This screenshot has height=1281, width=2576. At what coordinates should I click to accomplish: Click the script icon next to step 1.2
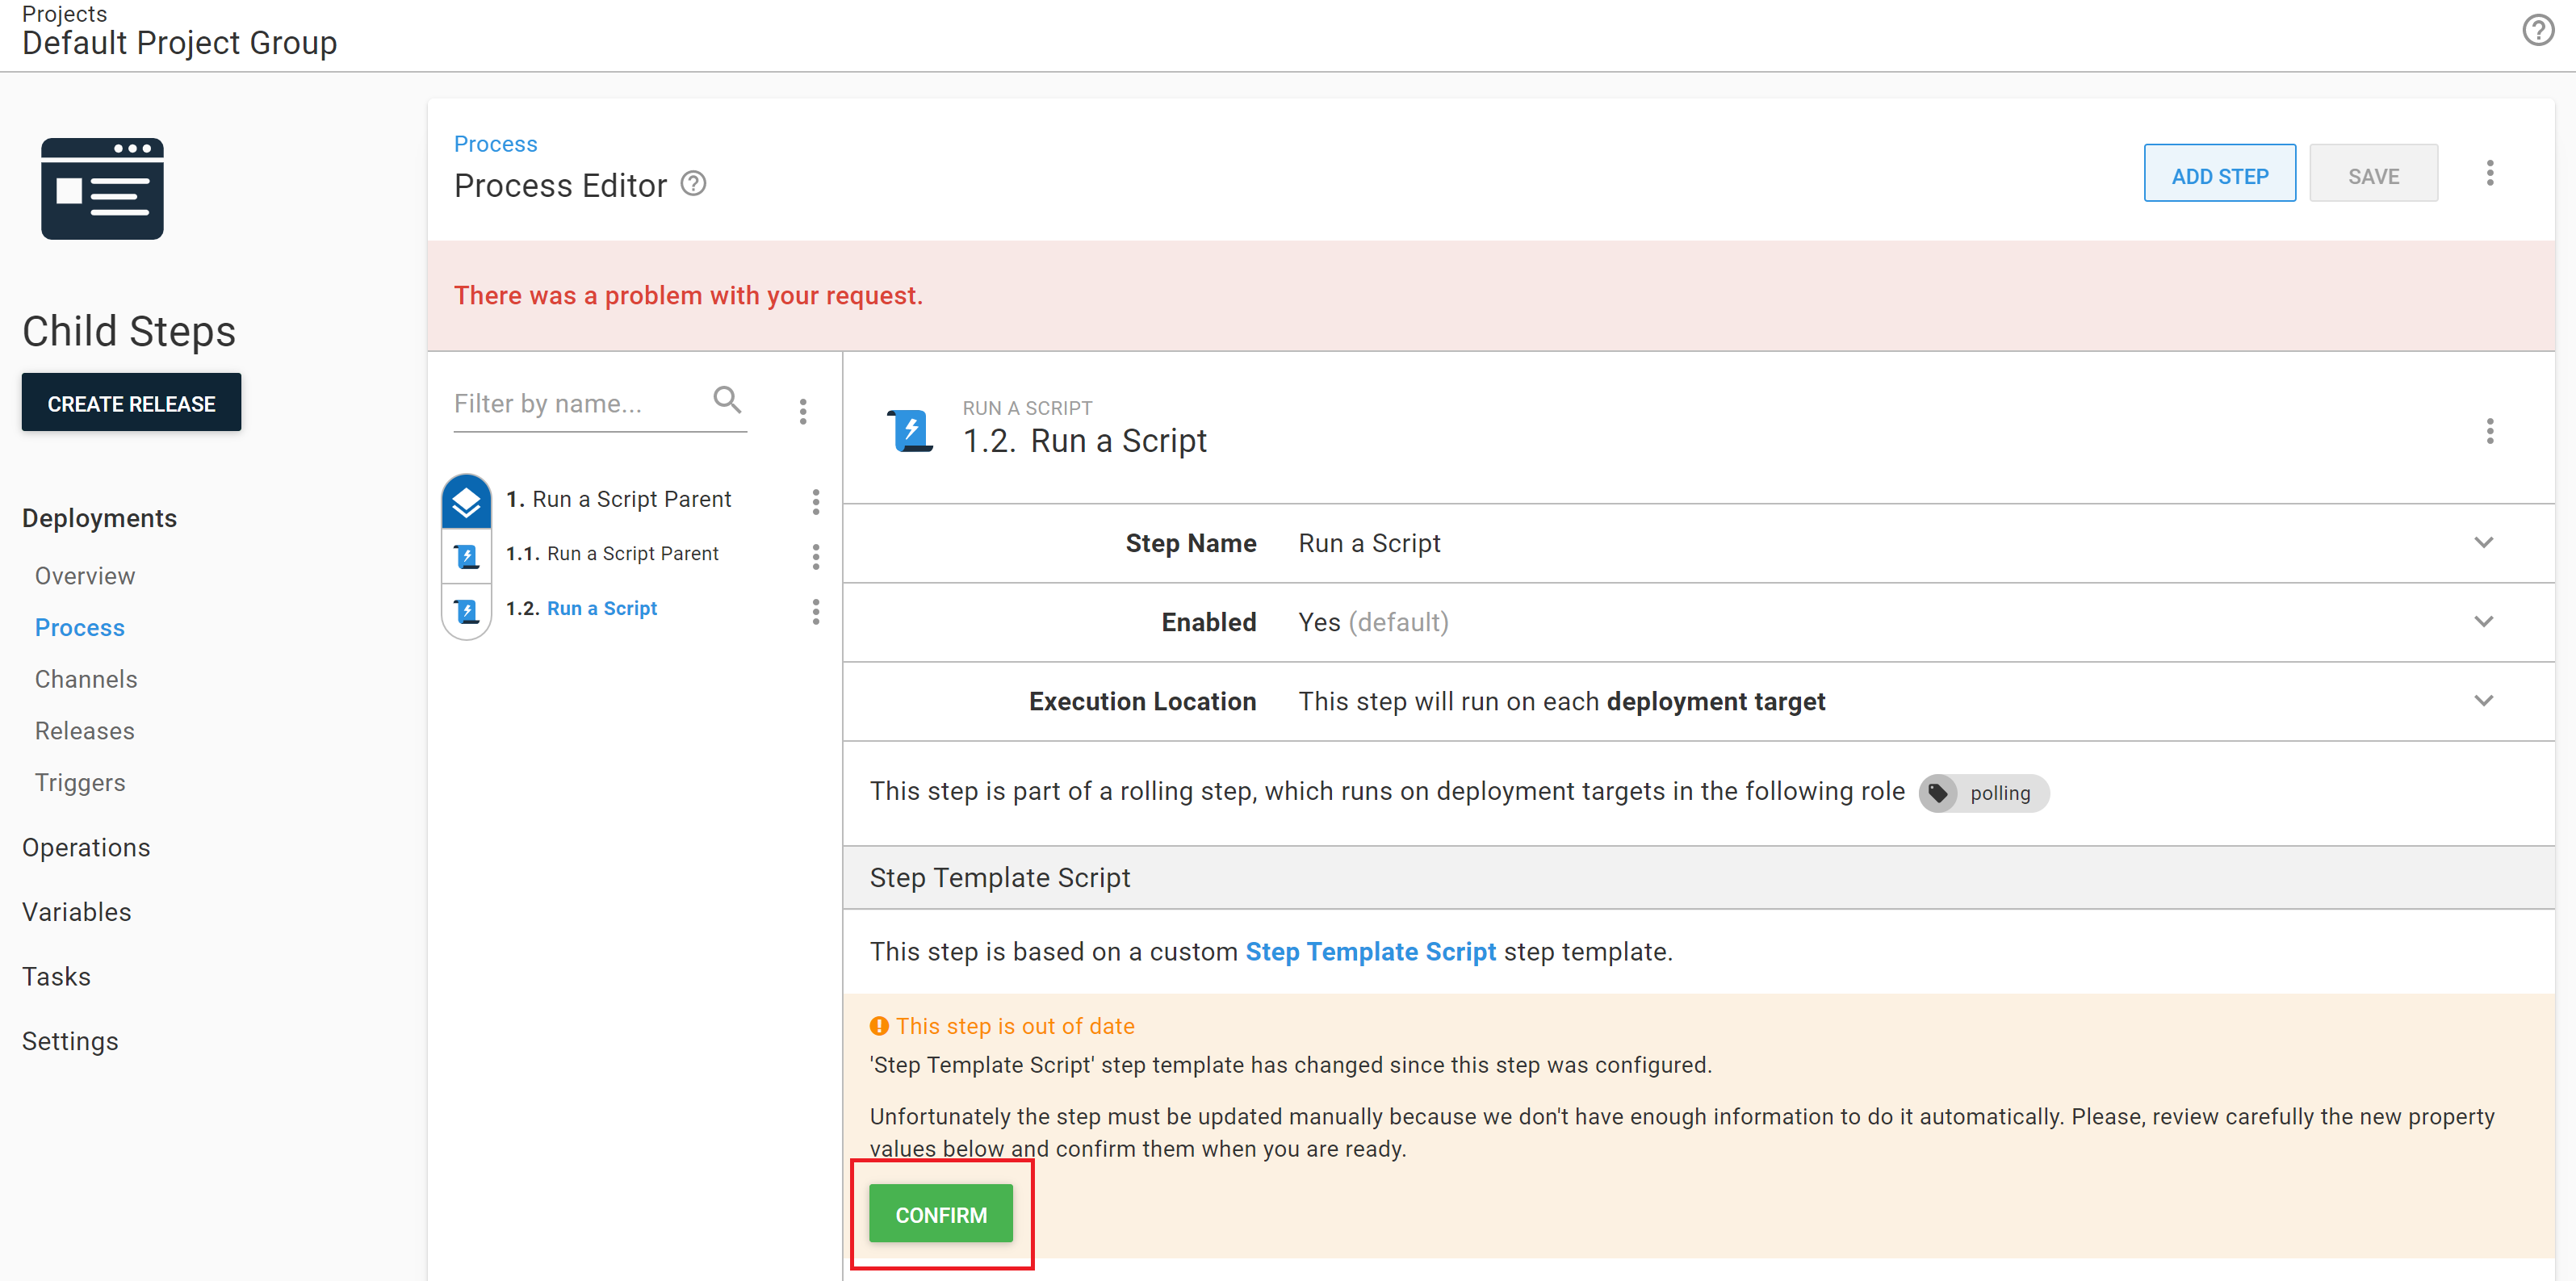click(466, 610)
